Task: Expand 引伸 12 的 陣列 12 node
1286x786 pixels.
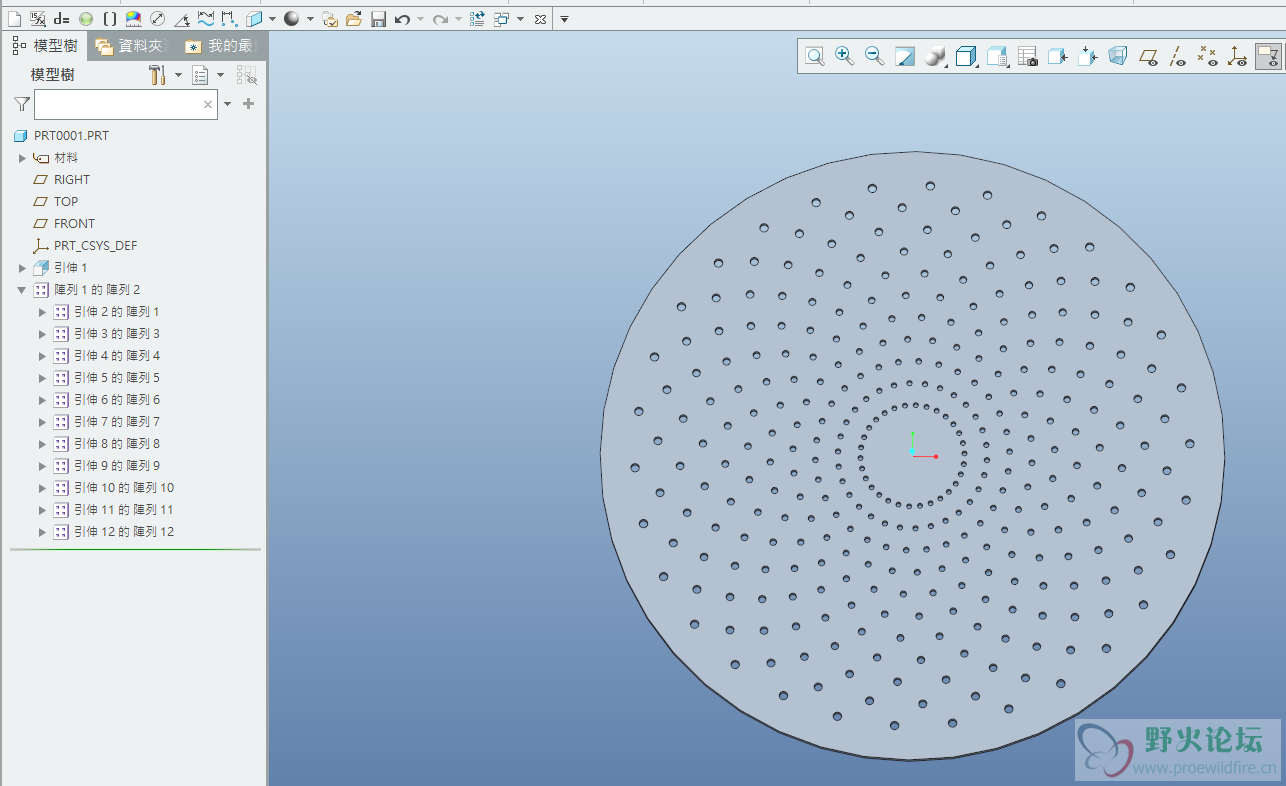Action: 42,532
